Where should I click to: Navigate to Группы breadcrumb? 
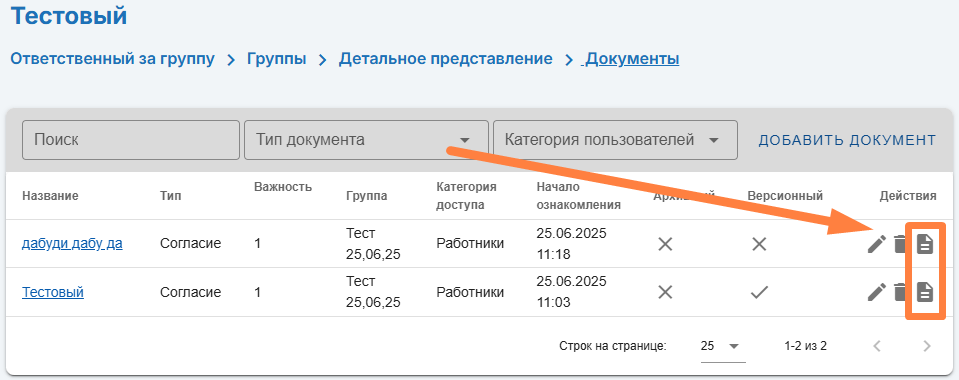pos(277,59)
